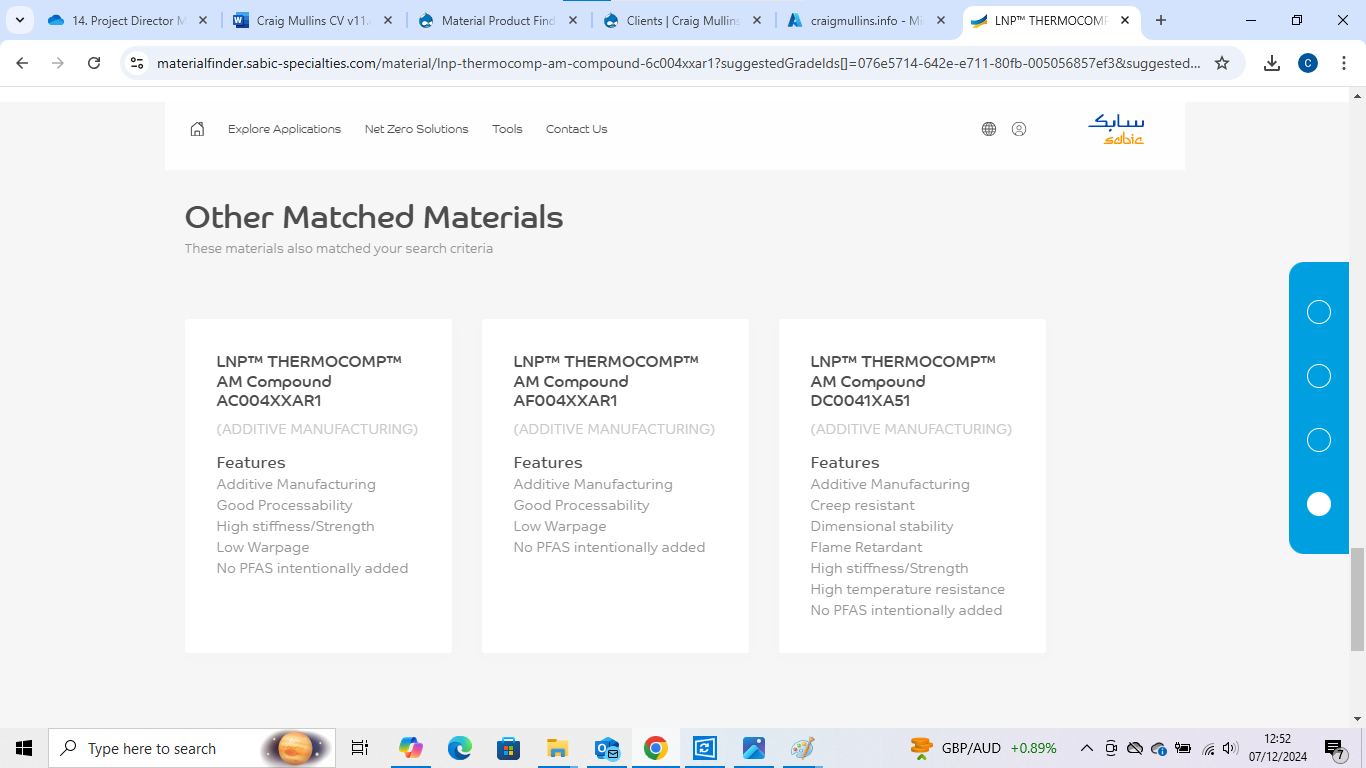This screenshot has width=1366, height=768.
Task: Click Creep resistant feature text
Action: click(x=863, y=505)
